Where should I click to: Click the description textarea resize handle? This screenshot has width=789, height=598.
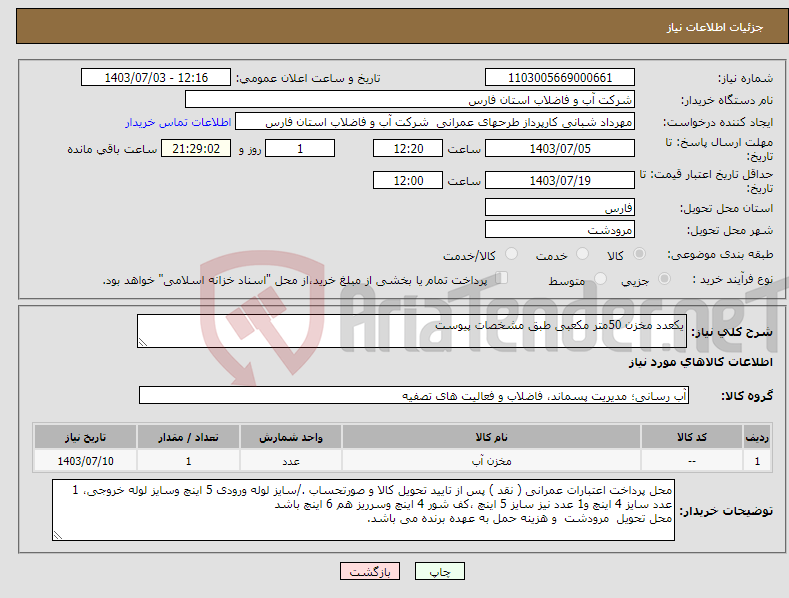point(143,342)
